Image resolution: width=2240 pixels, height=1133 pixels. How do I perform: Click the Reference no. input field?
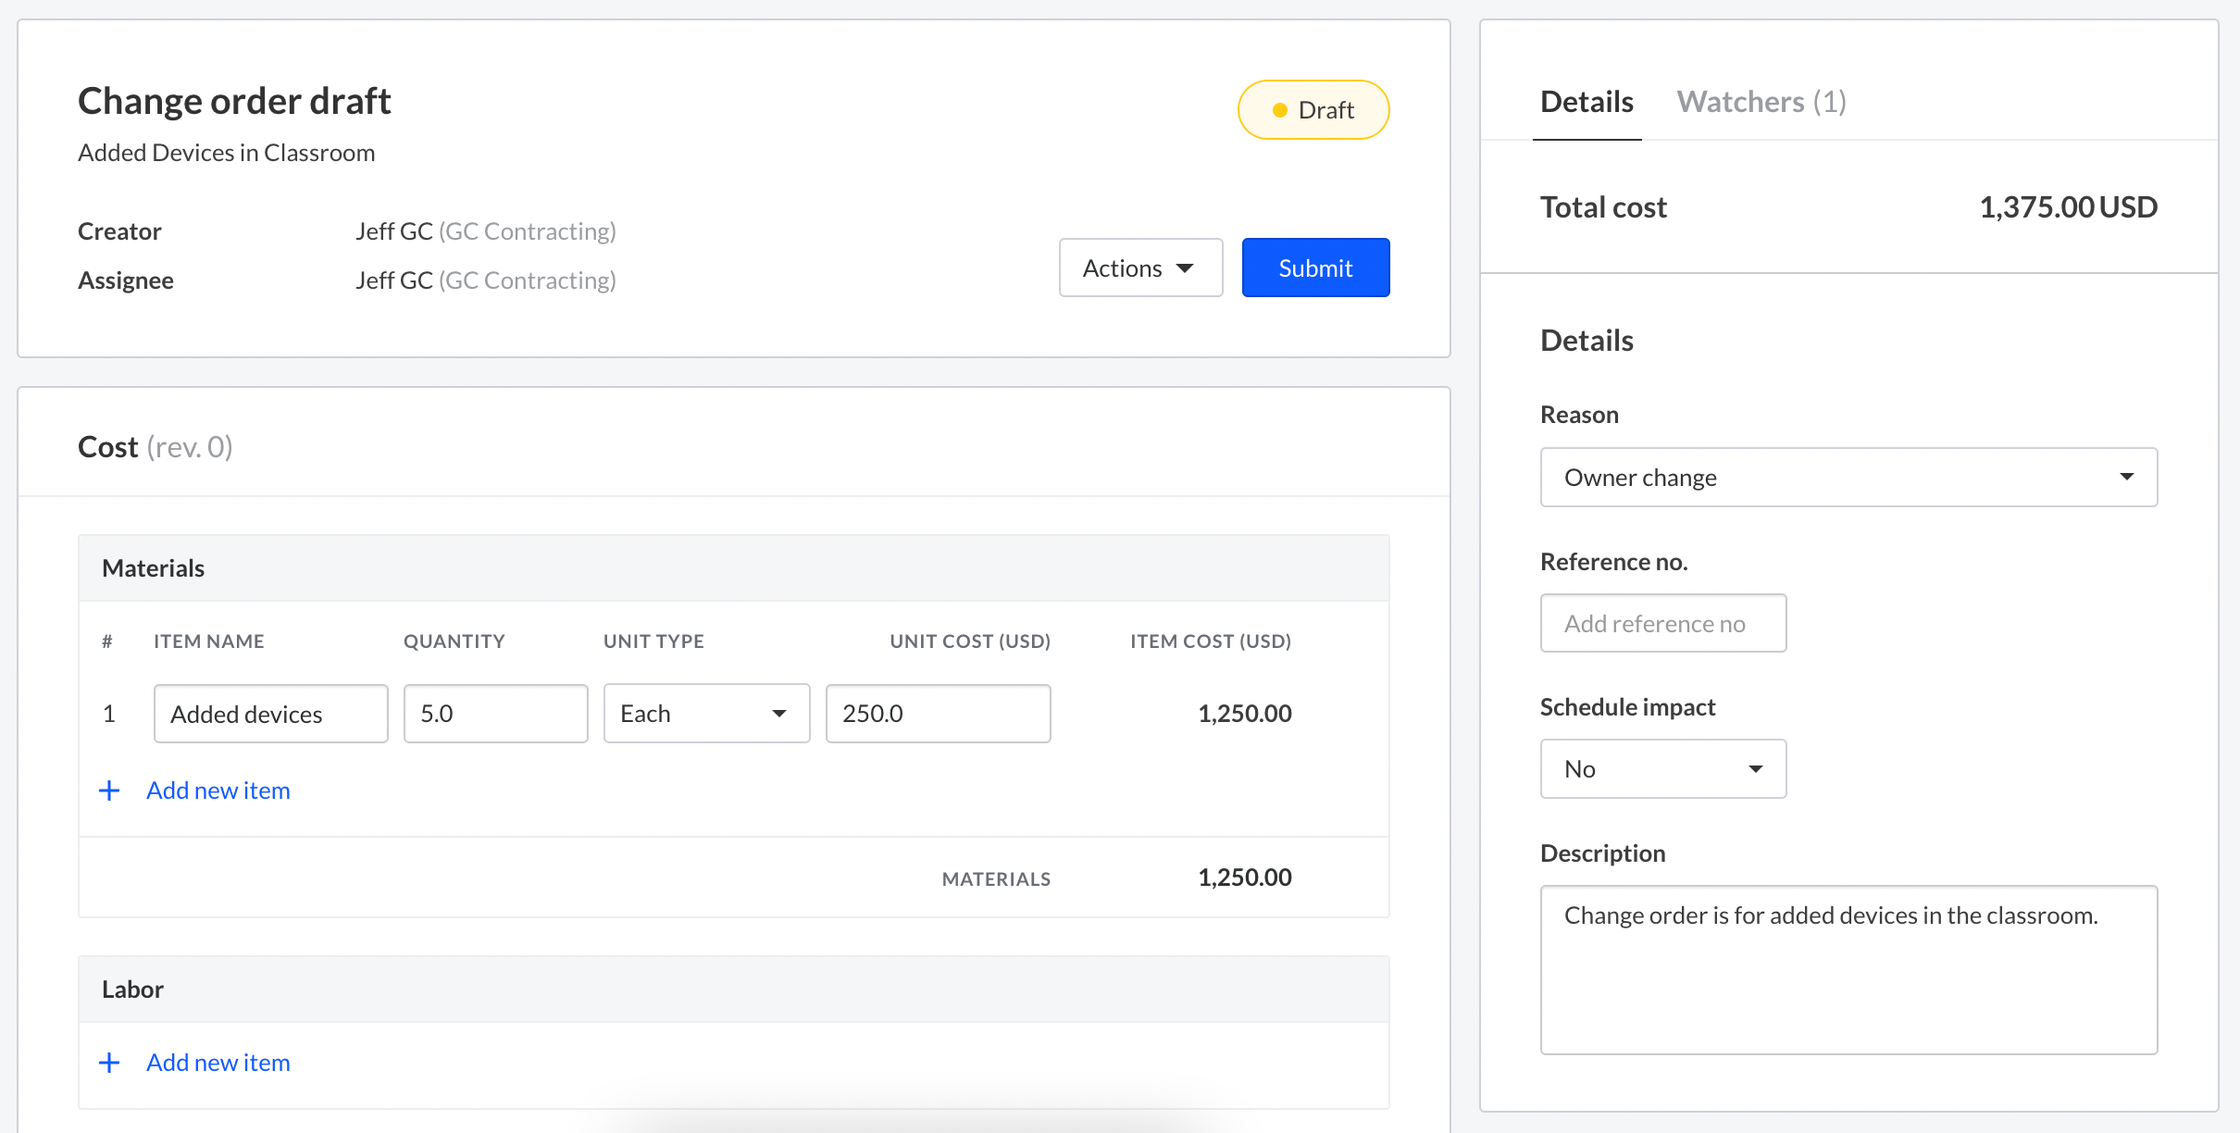[1662, 623]
